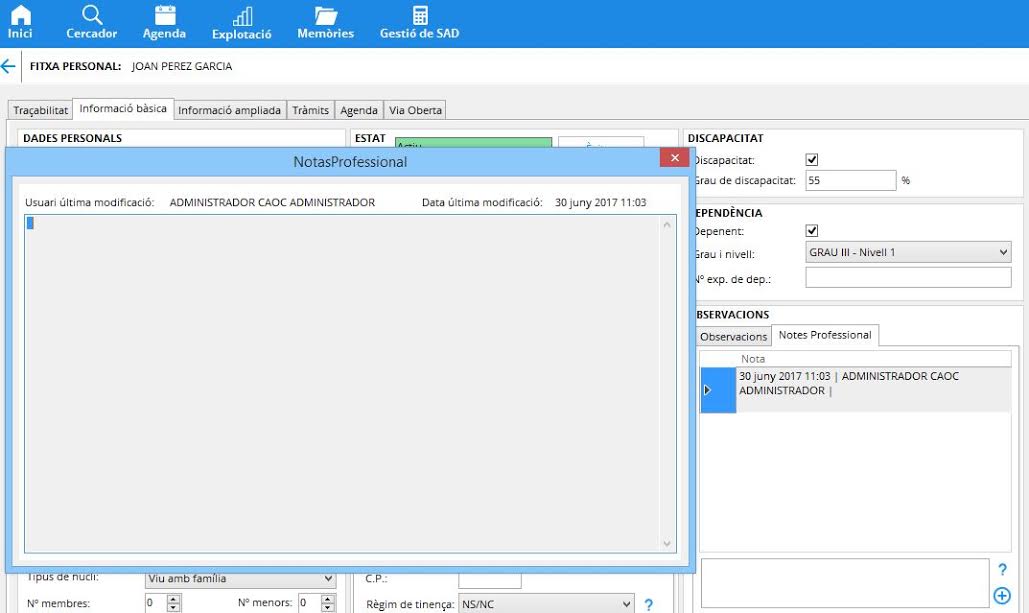This screenshot has width=1029, height=613.
Task: Select the Observacions tab
Action: click(x=733, y=337)
